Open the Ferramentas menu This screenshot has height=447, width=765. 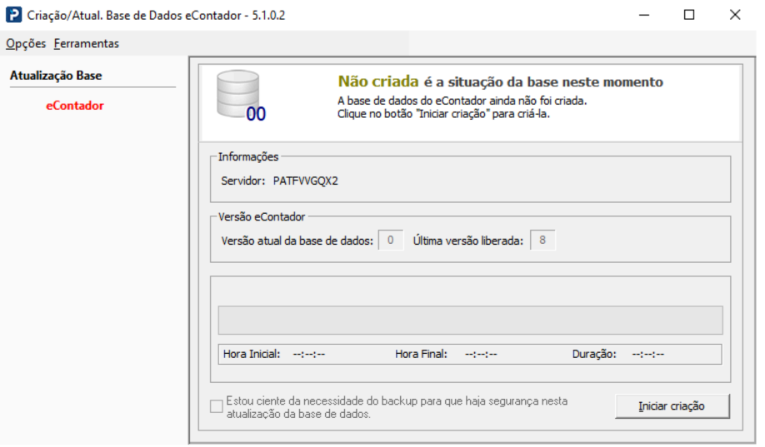(86, 43)
